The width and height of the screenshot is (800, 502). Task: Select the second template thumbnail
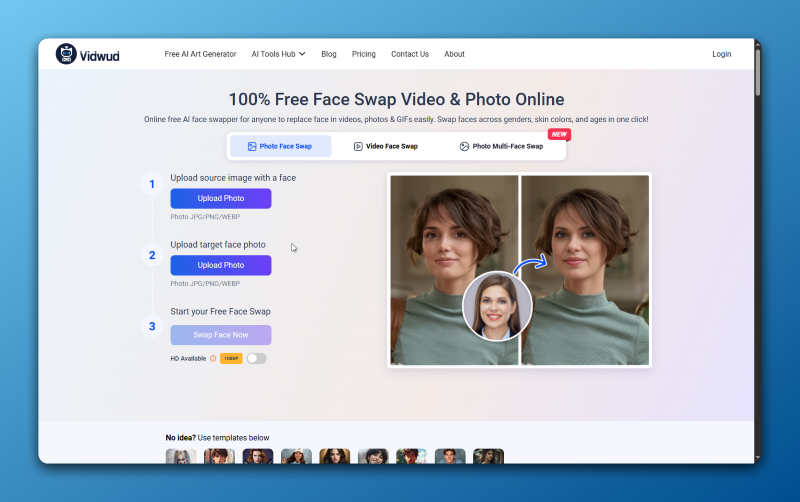(219, 456)
